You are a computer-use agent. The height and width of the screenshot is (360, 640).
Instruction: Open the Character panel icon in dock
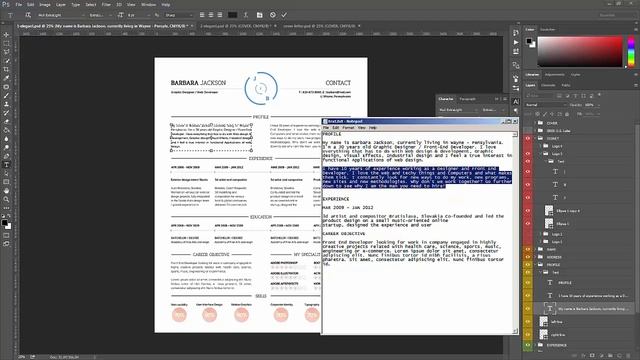tap(516, 102)
